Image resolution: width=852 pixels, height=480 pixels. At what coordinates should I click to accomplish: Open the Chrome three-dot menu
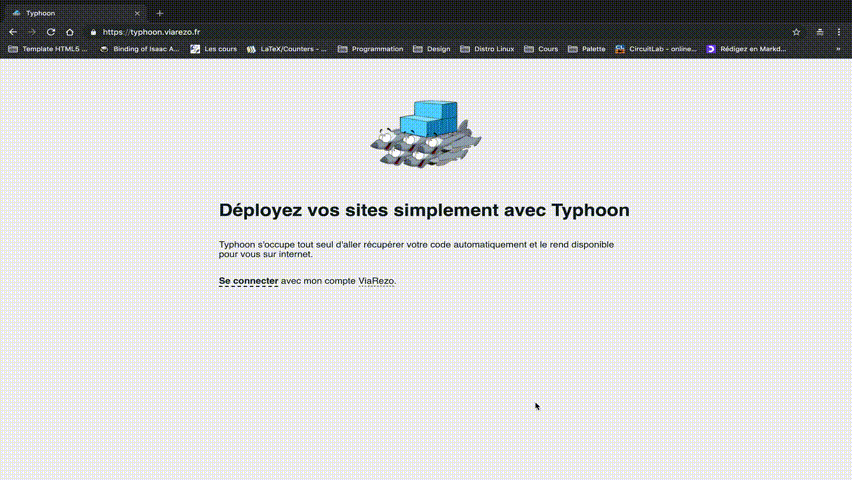839,32
